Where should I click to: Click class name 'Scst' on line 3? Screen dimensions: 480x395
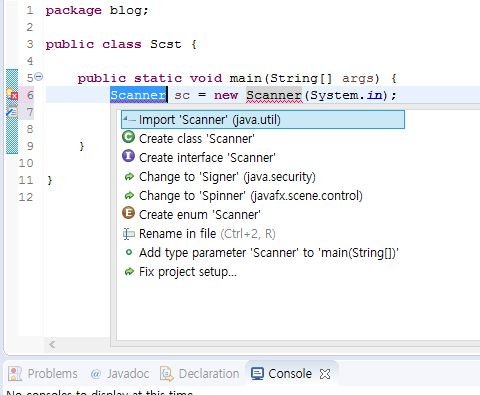(x=166, y=44)
